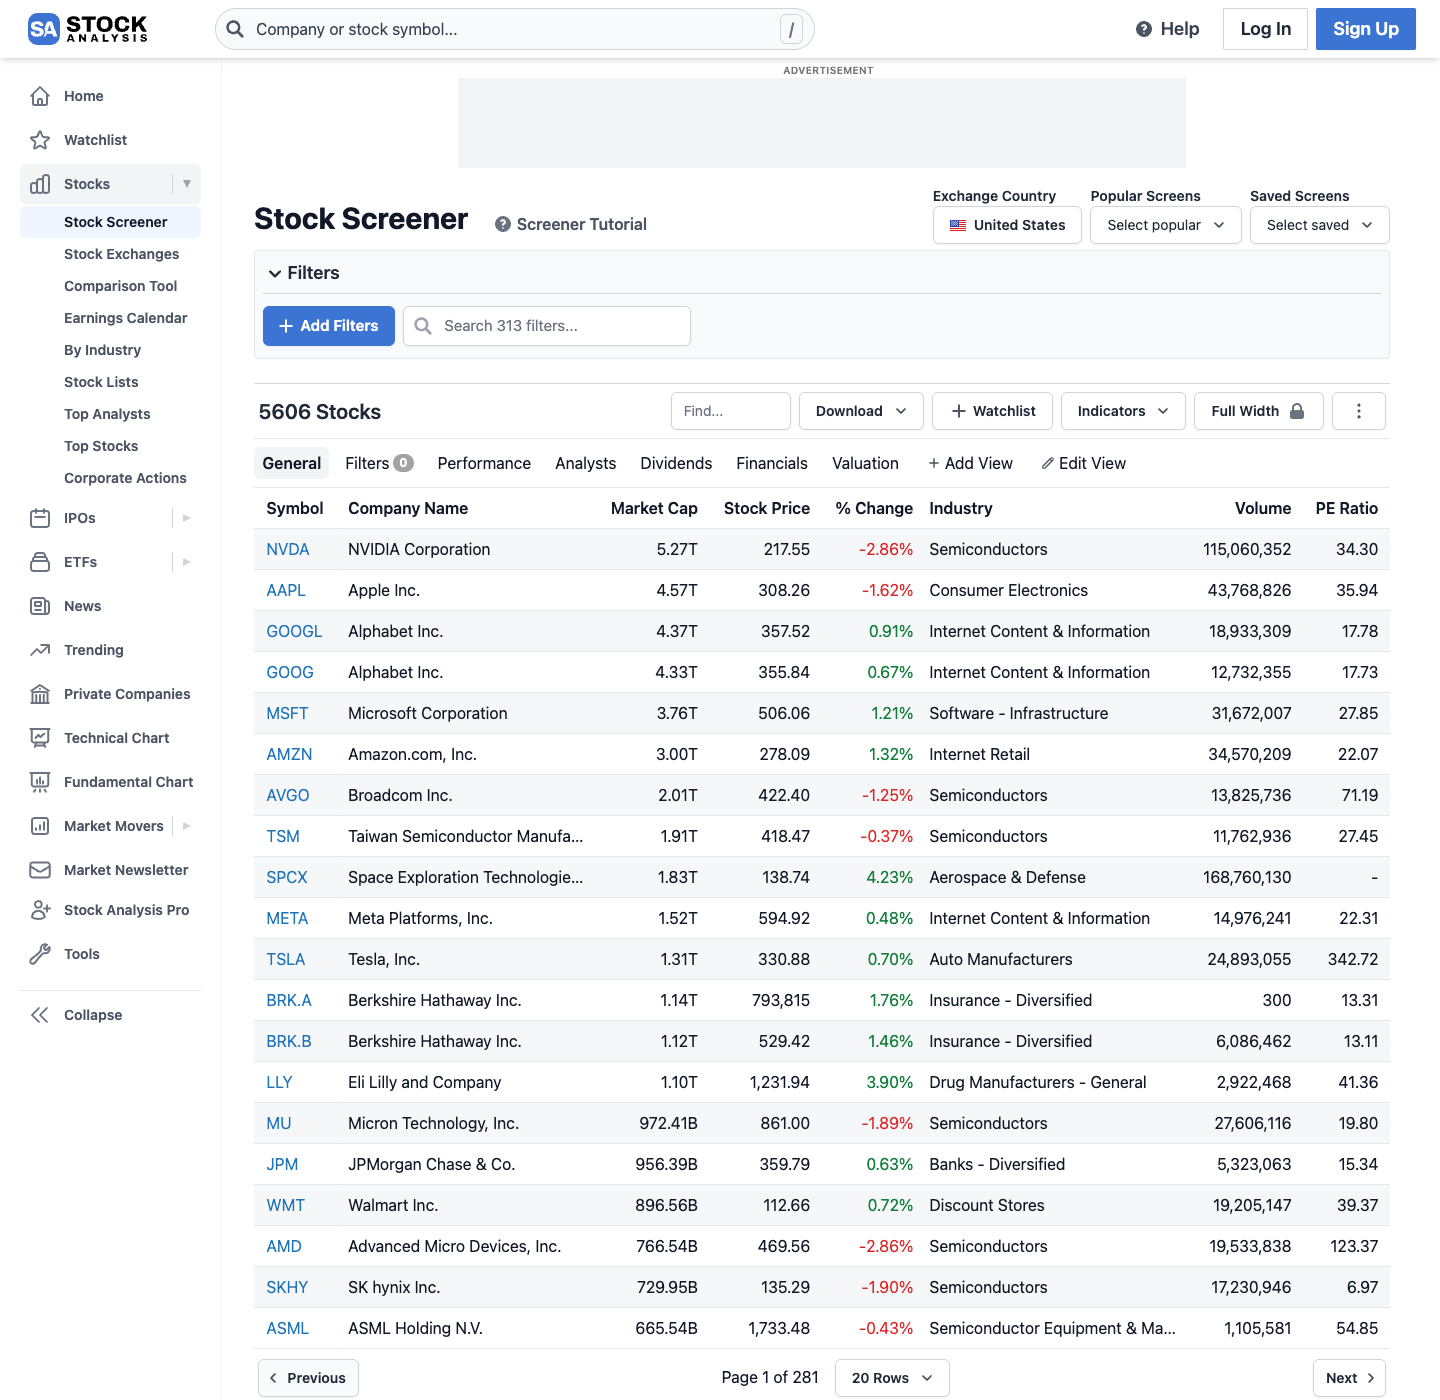Screen dimensions: 1440x1400
Task: Sort by % Change column header
Action: [874, 508]
